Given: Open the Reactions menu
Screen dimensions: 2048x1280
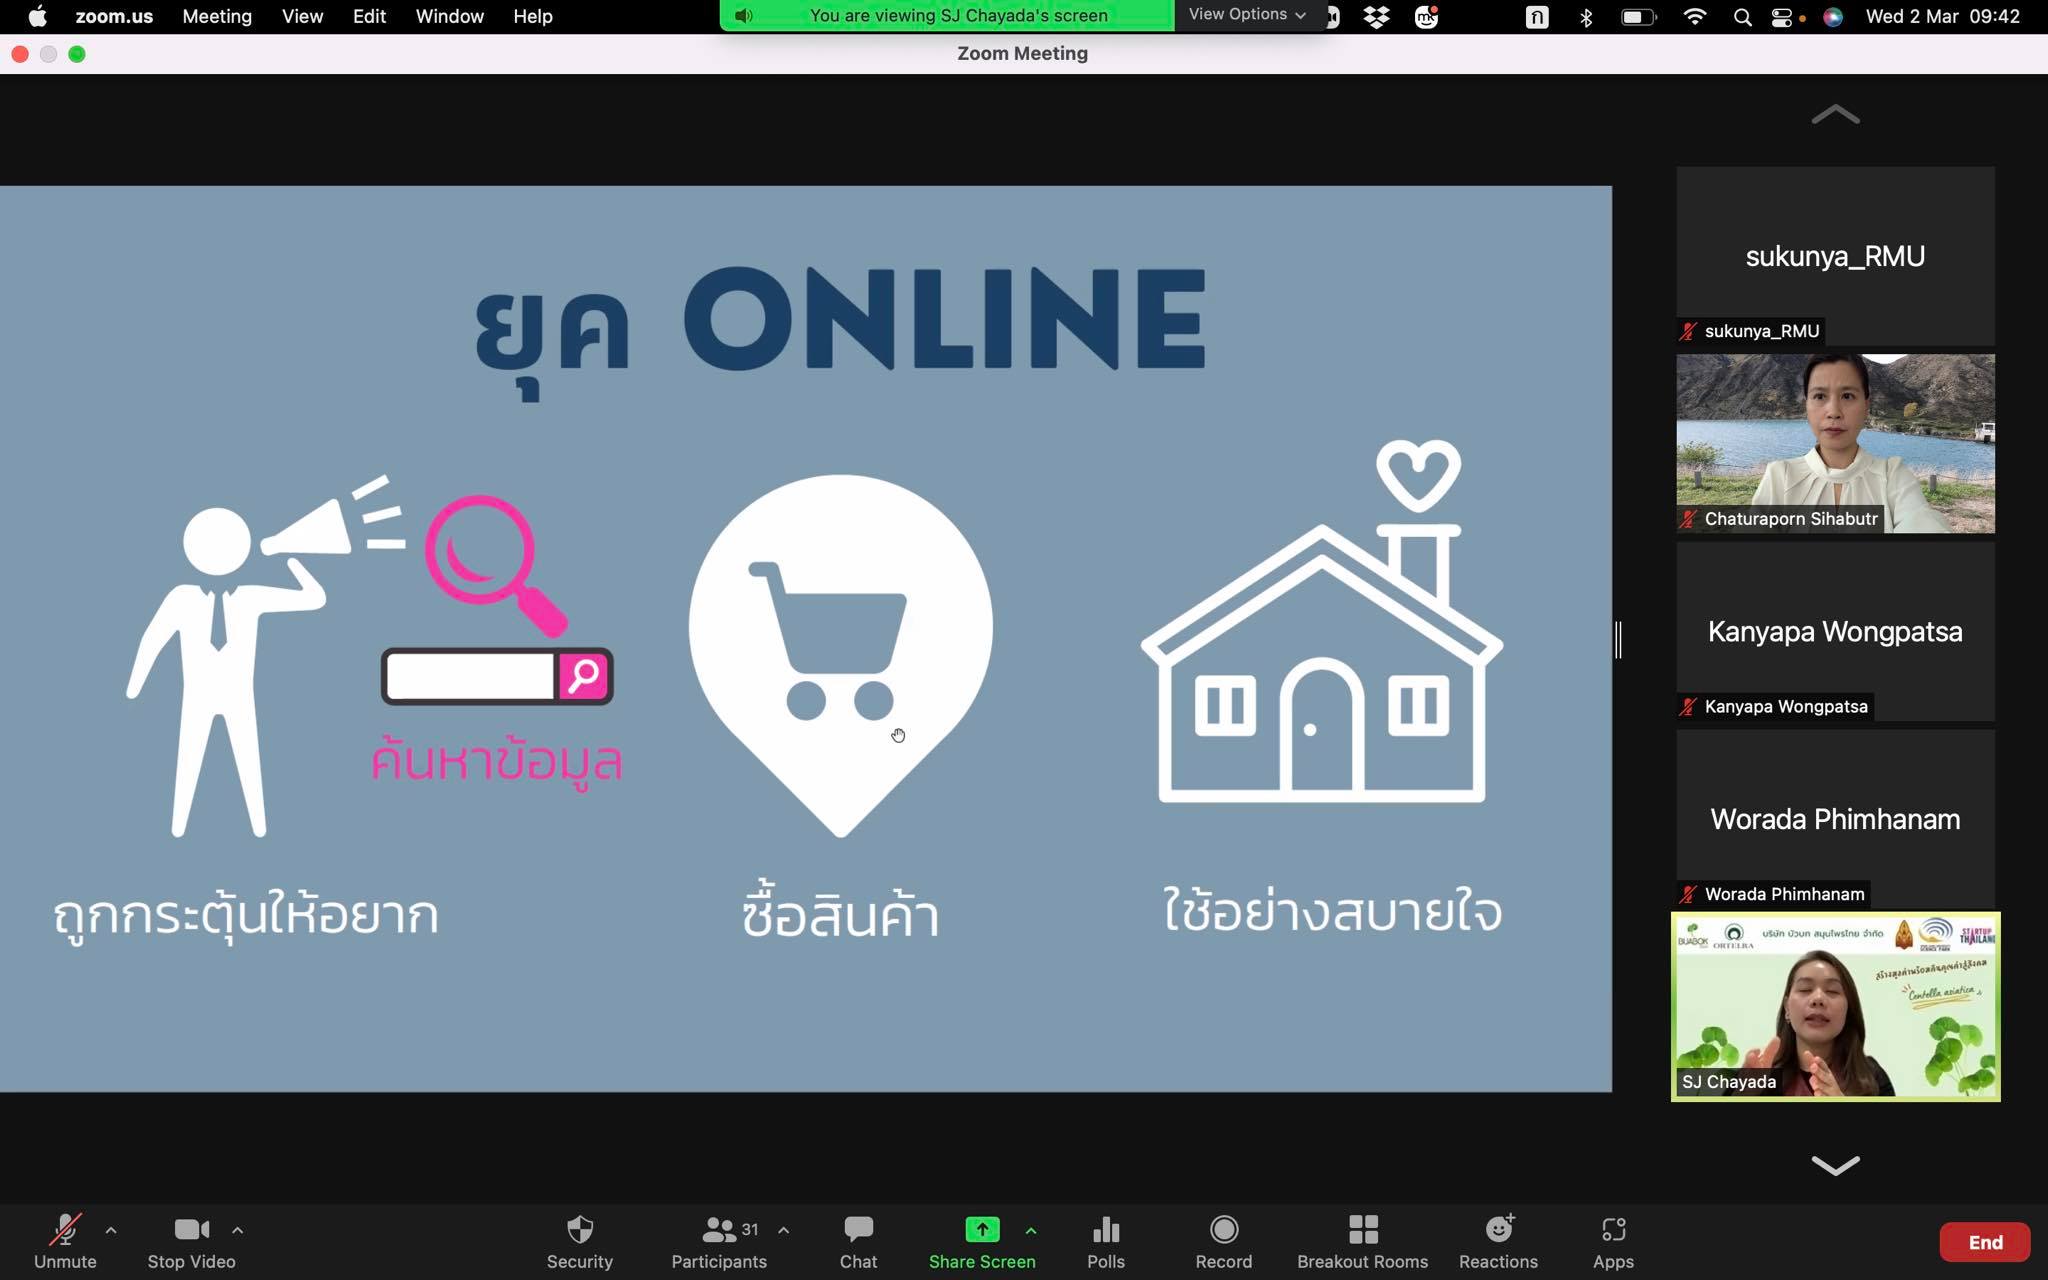Looking at the screenshot, I should [x=1498, y=1230].
